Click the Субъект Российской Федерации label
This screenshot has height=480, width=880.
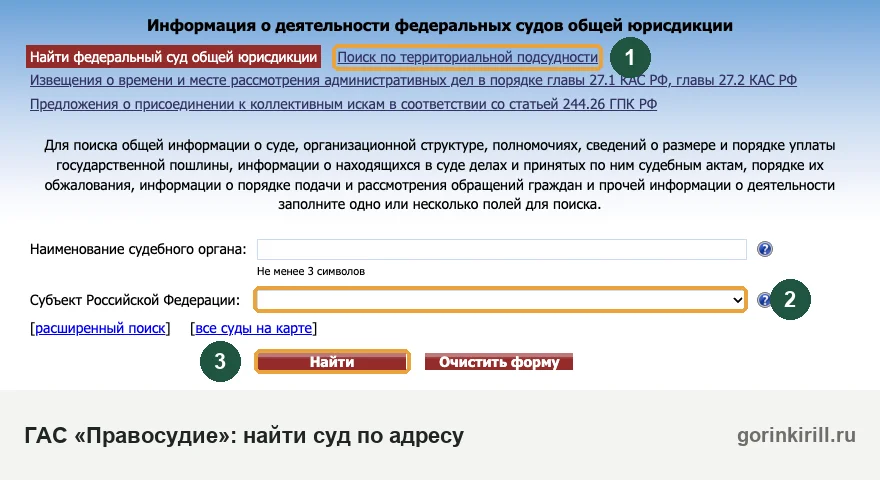pyautogui.click(x=135, y=300)
